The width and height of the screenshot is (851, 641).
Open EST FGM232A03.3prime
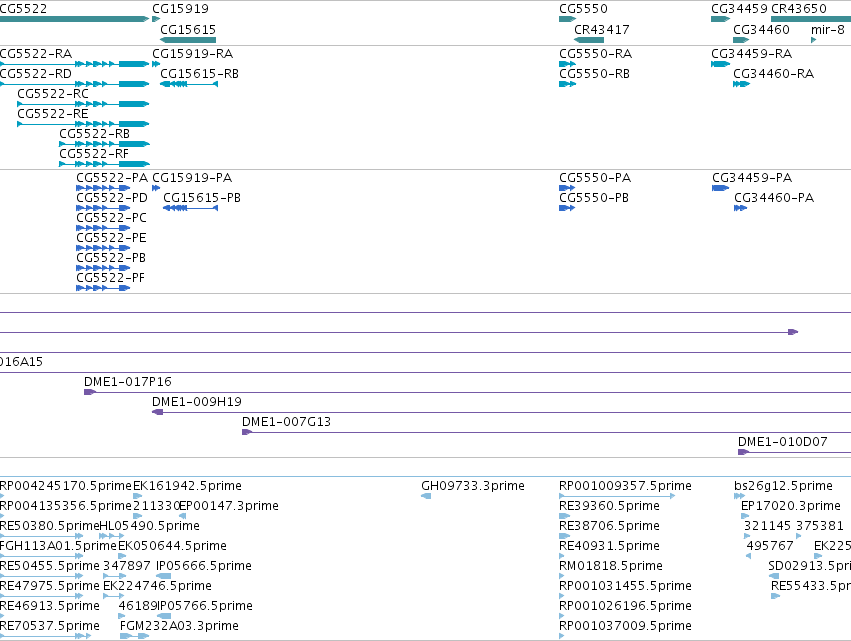click(179, 627)
